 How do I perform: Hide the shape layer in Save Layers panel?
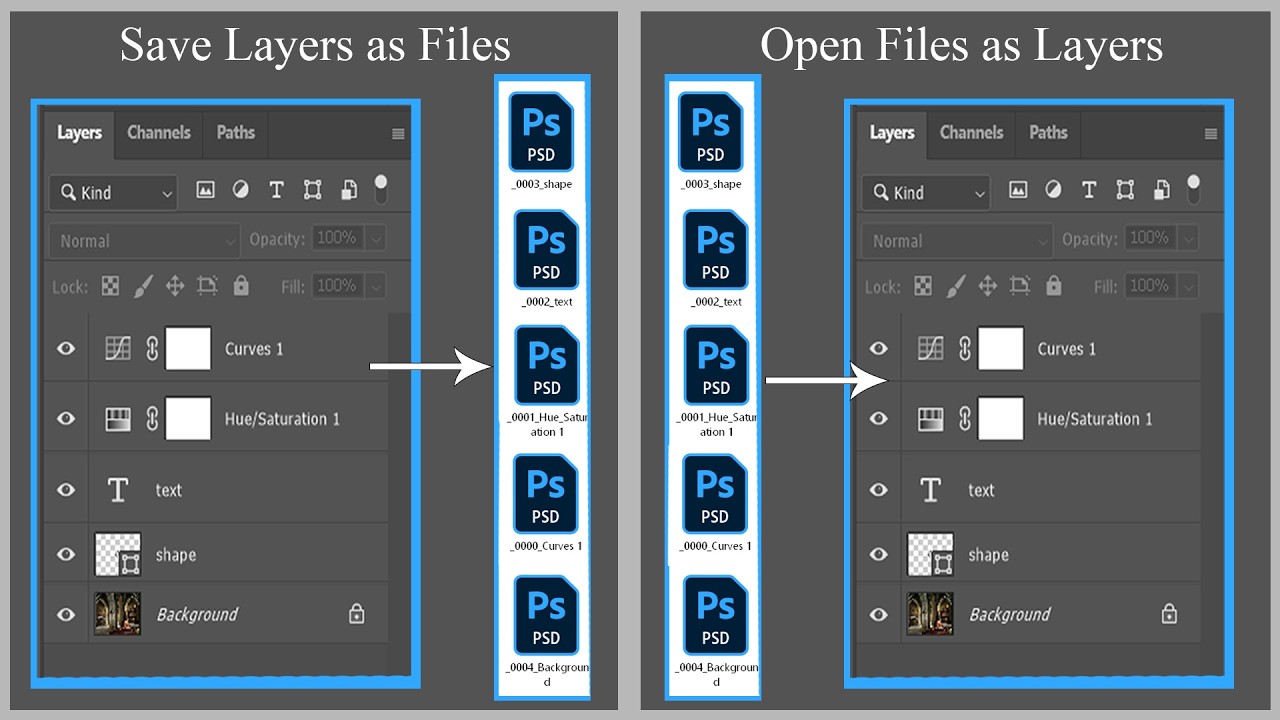click(66, 554)
